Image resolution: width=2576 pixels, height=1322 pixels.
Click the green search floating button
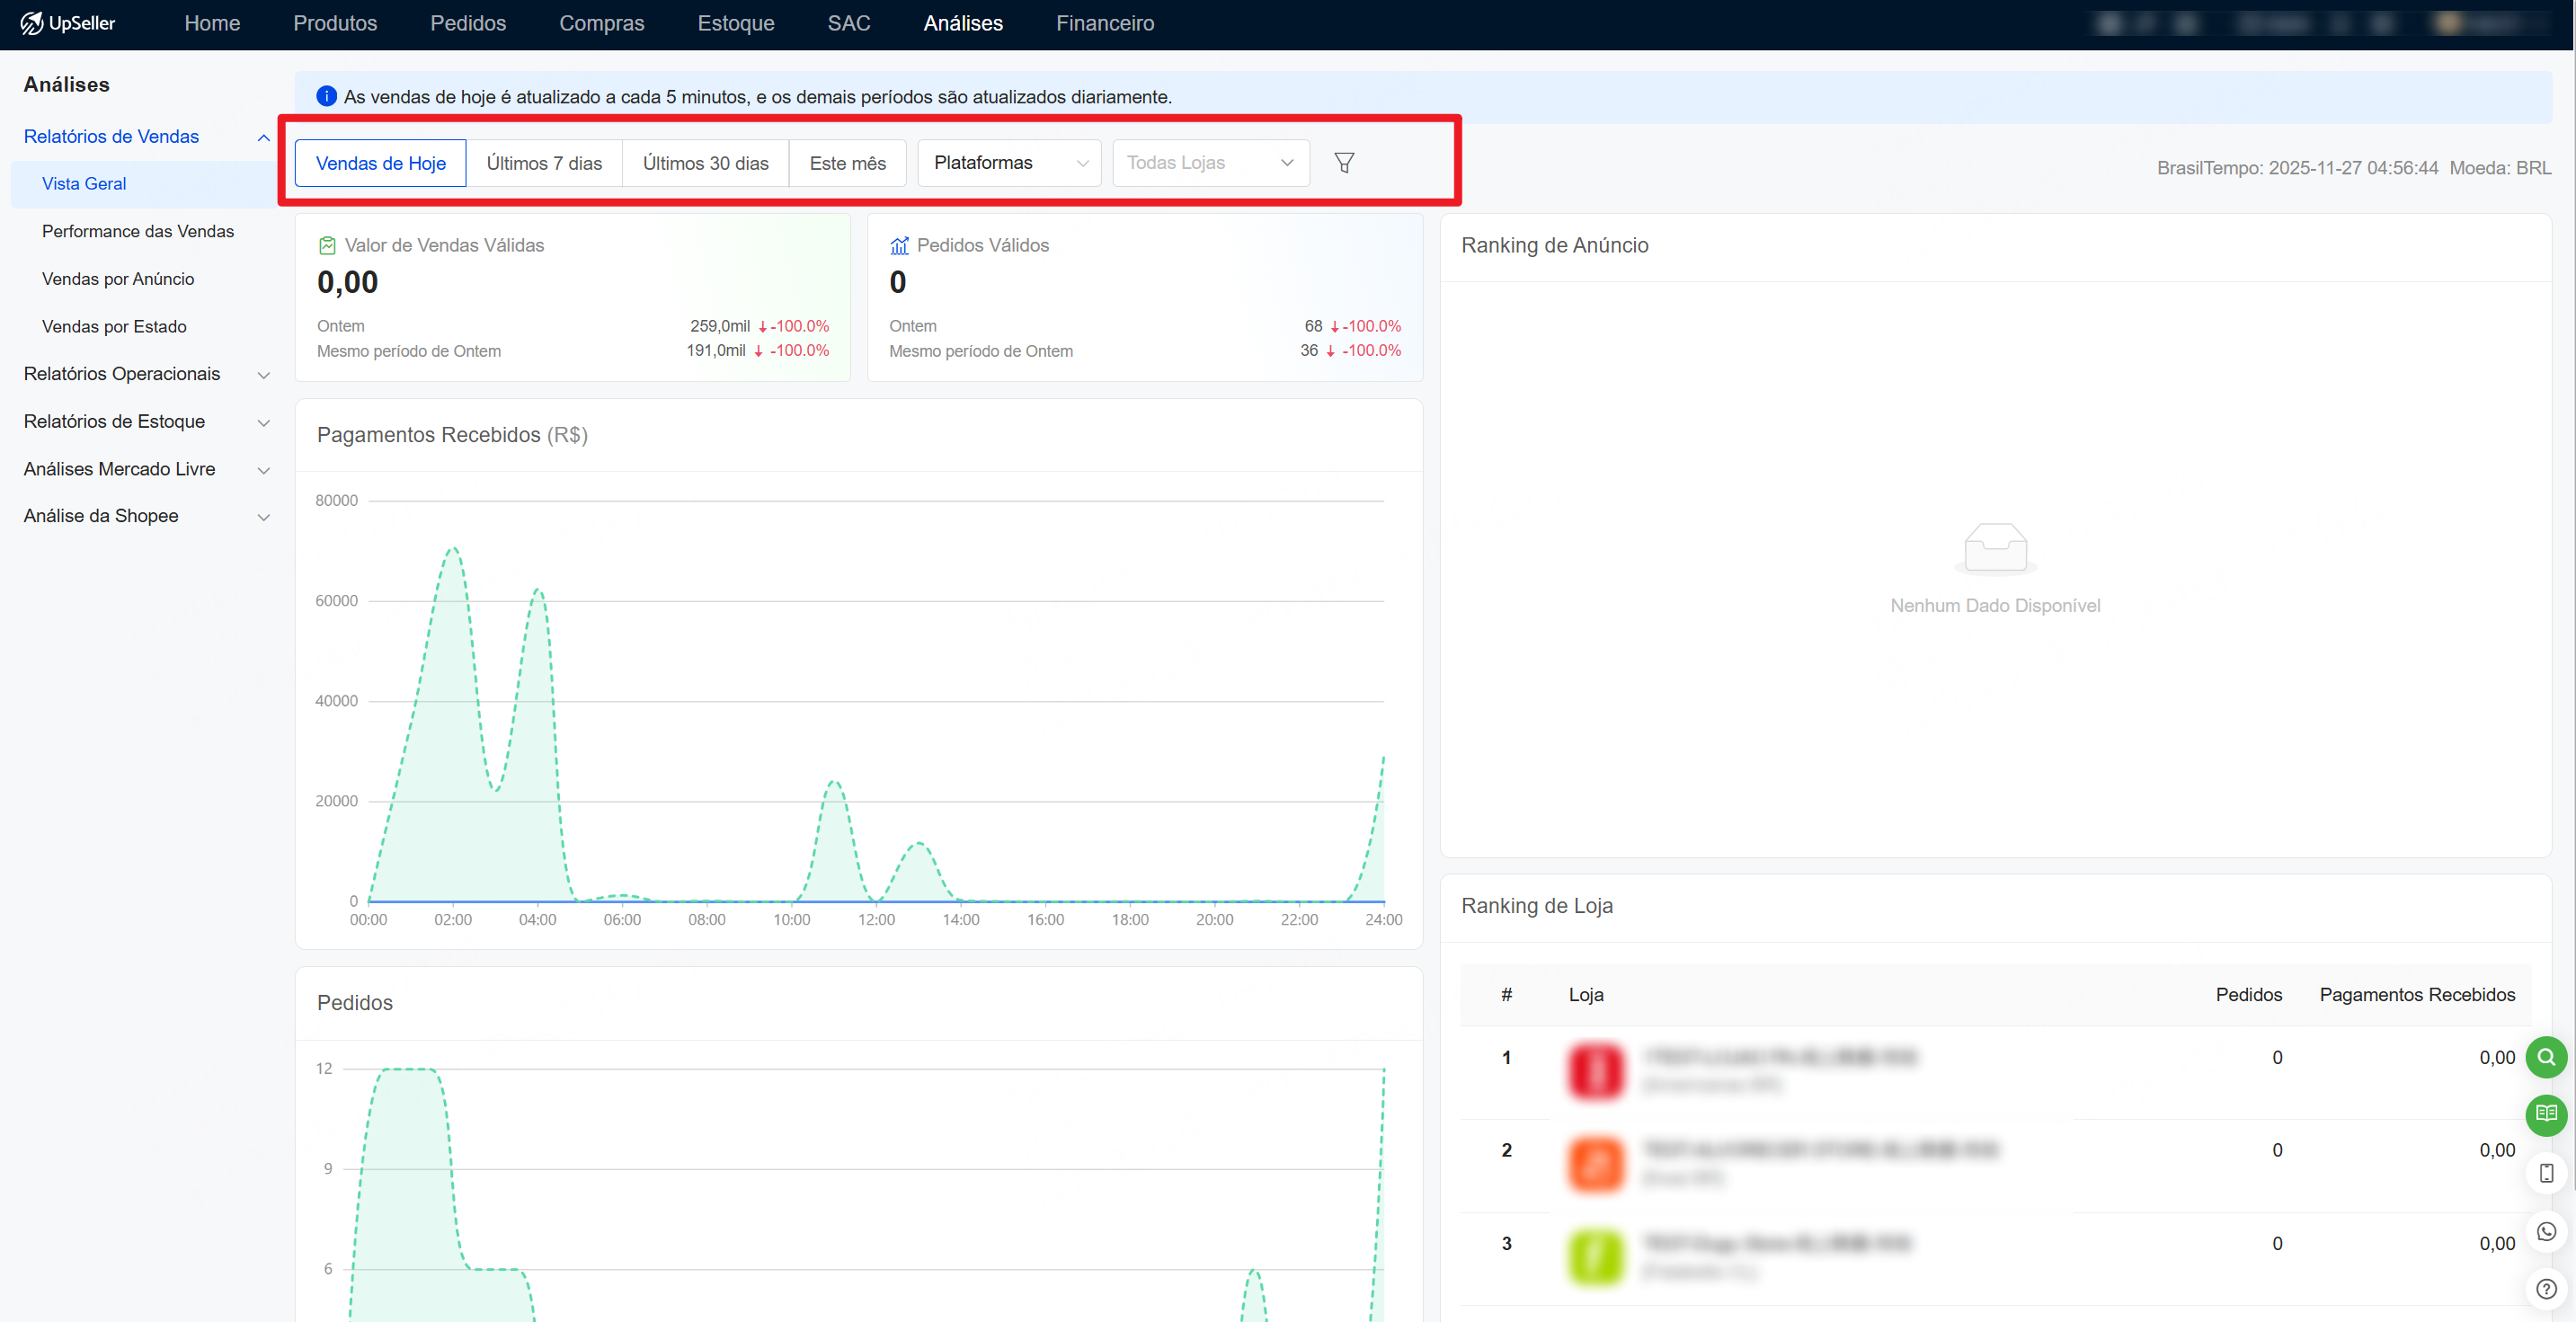pos(2545,1057)
